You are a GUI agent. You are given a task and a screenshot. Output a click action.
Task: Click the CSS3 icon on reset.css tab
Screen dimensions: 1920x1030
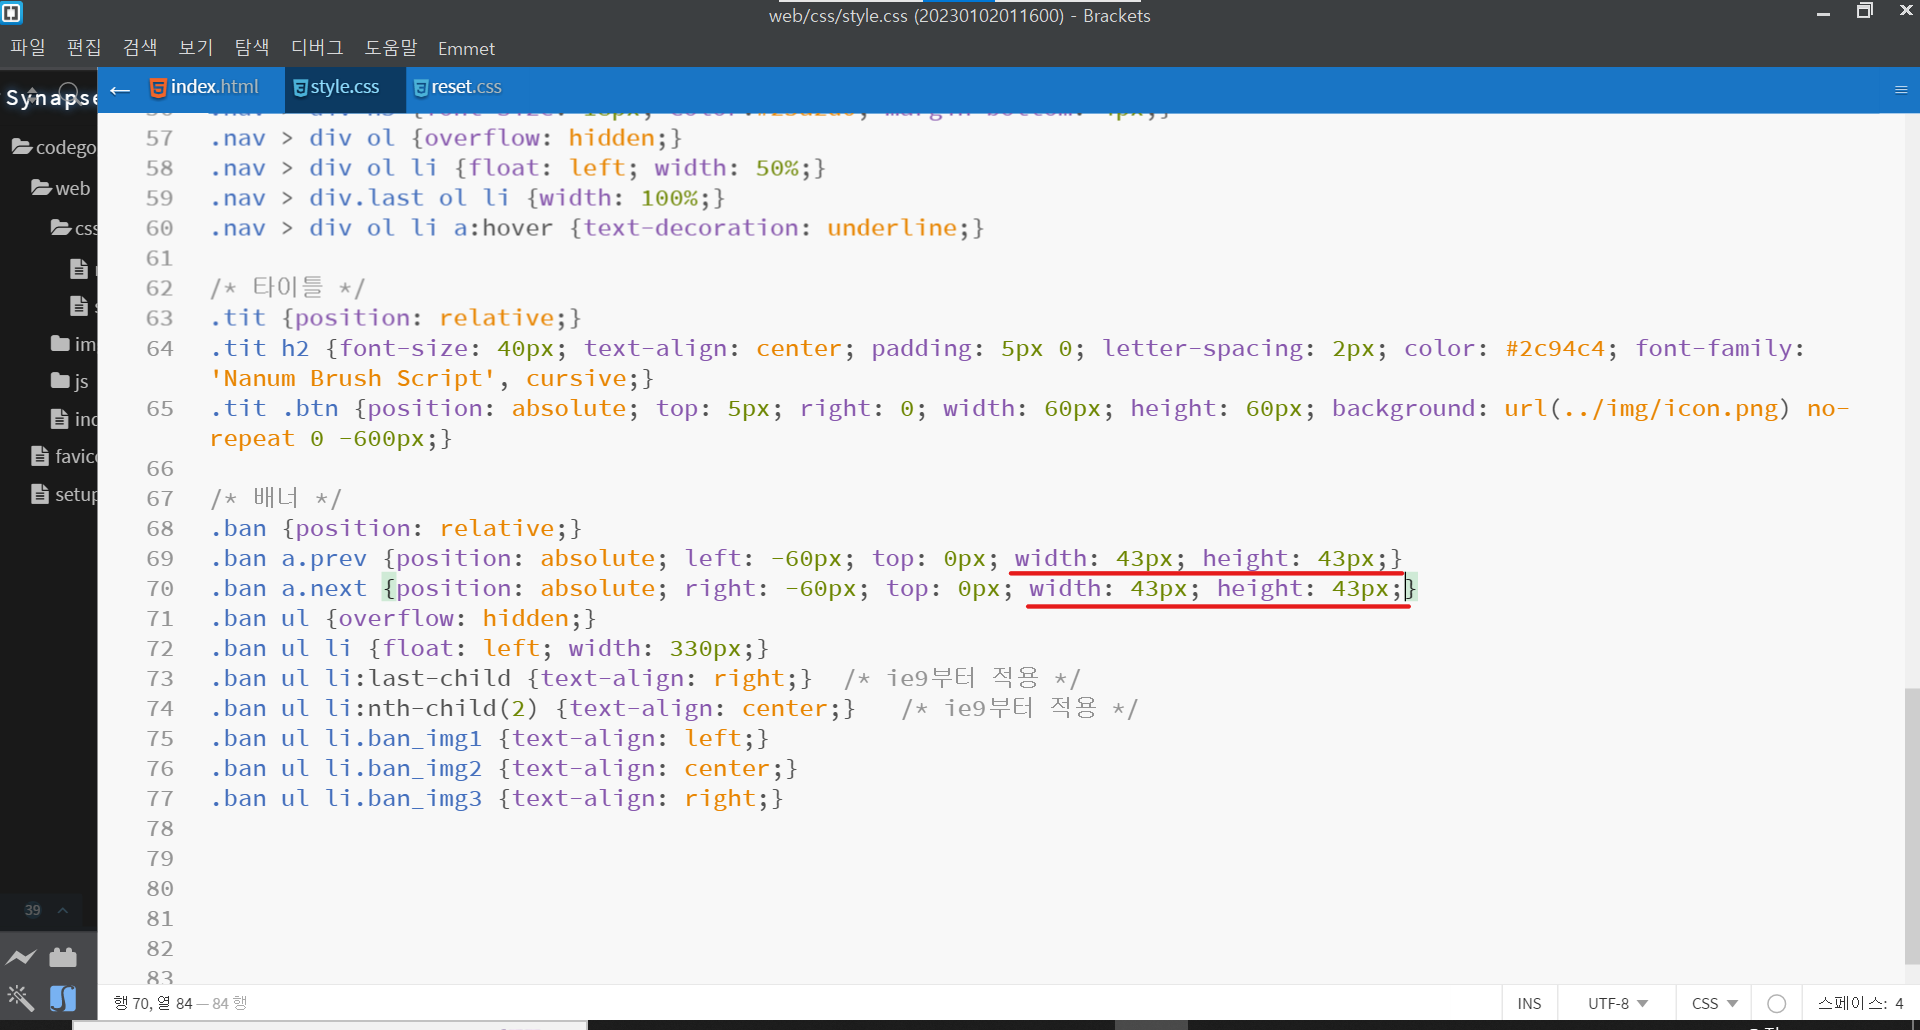pos(421,88)
